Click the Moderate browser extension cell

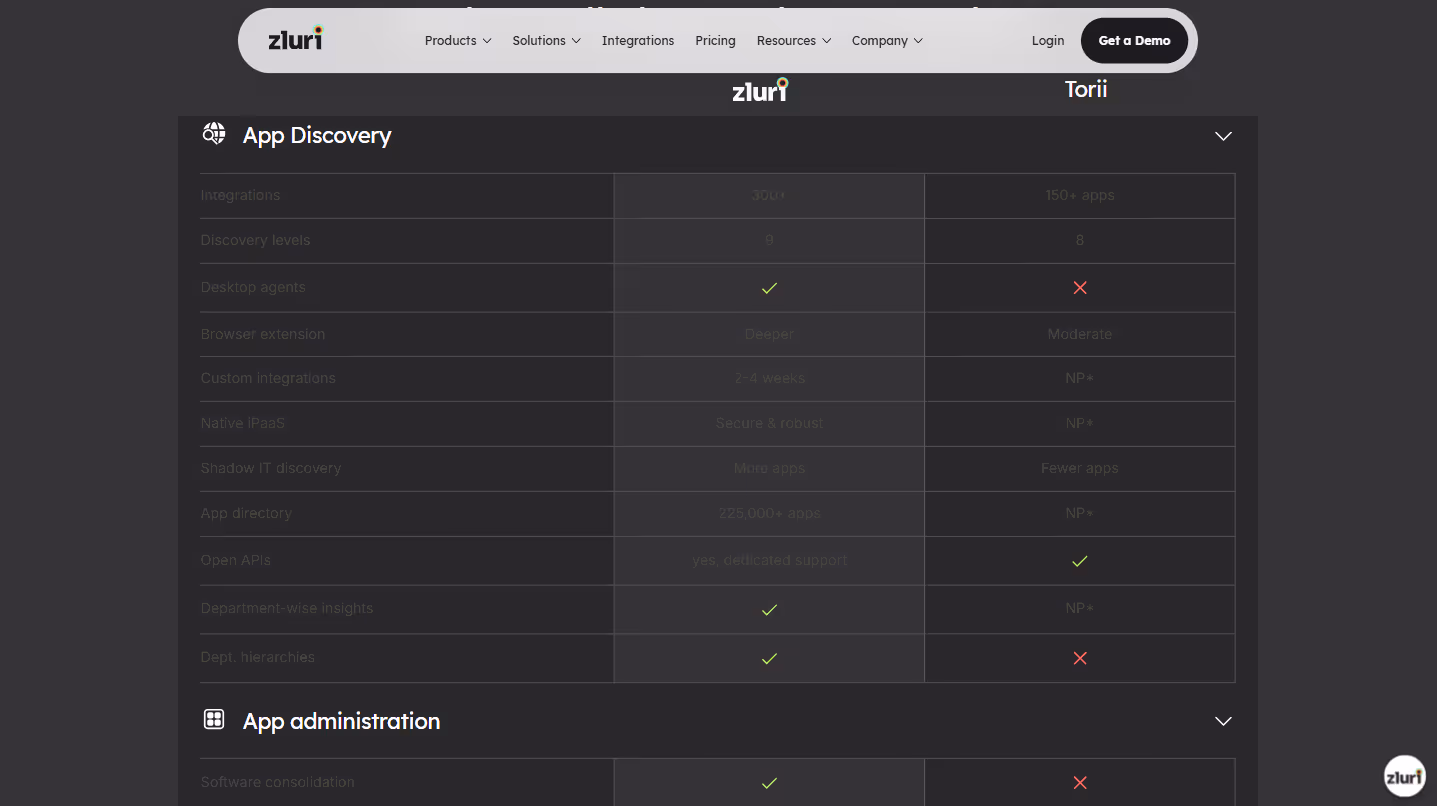(1080, 334)
